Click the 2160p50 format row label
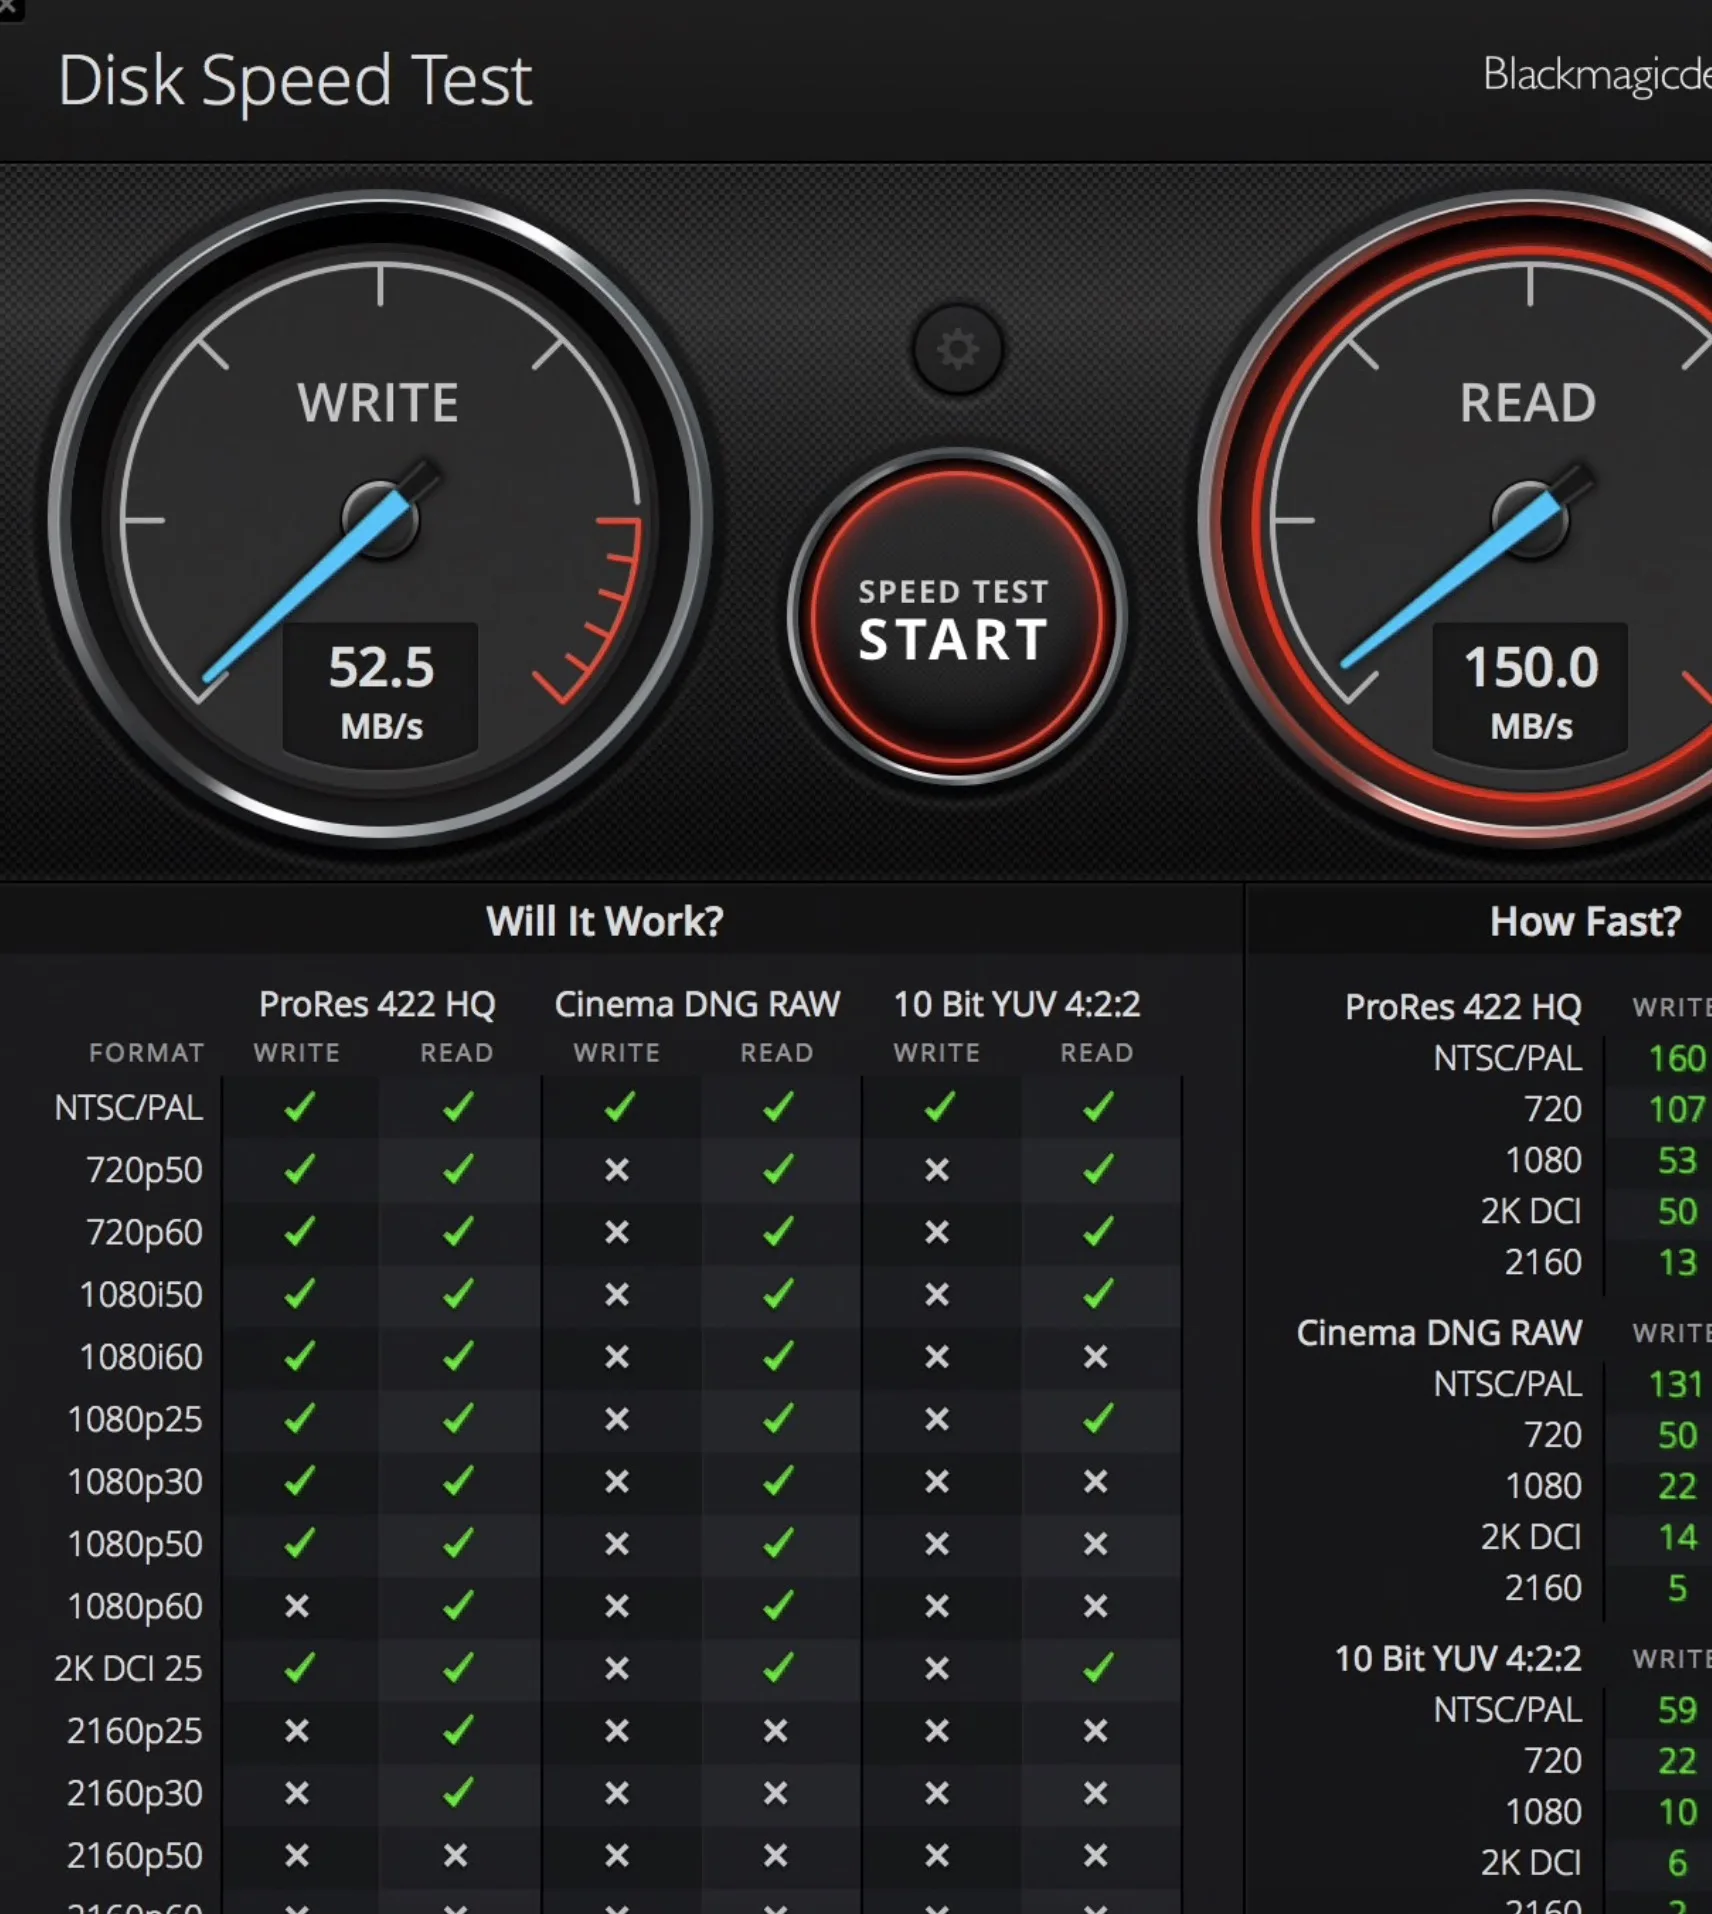Image resolution: width=1712 pixels, height=1914 pixels. tap(135, 1857)
